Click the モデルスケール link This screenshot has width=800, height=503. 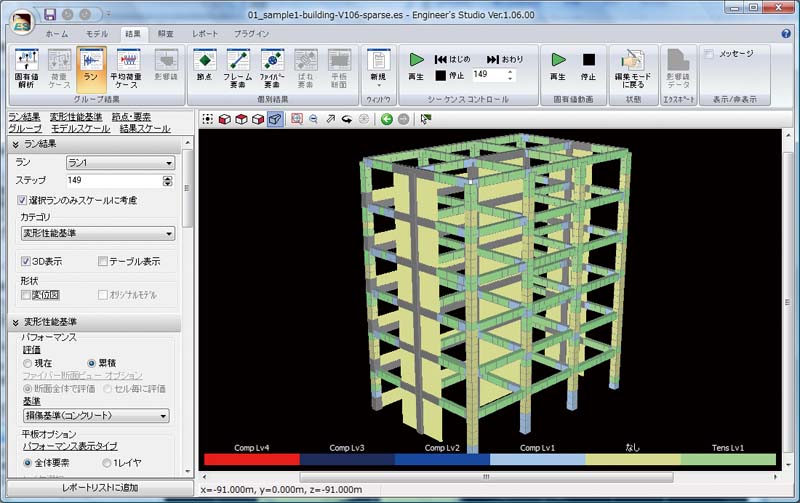click(x=81, y=129)
